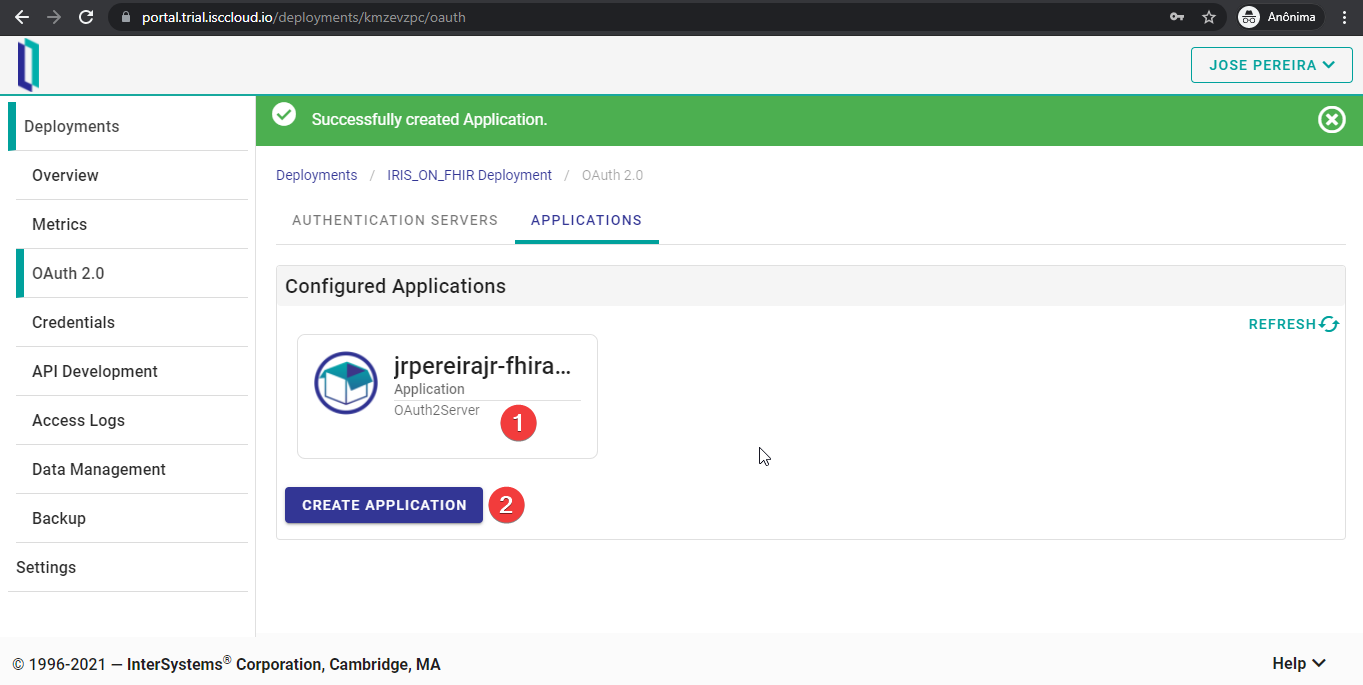Click the Configured Applications heading

395,286
